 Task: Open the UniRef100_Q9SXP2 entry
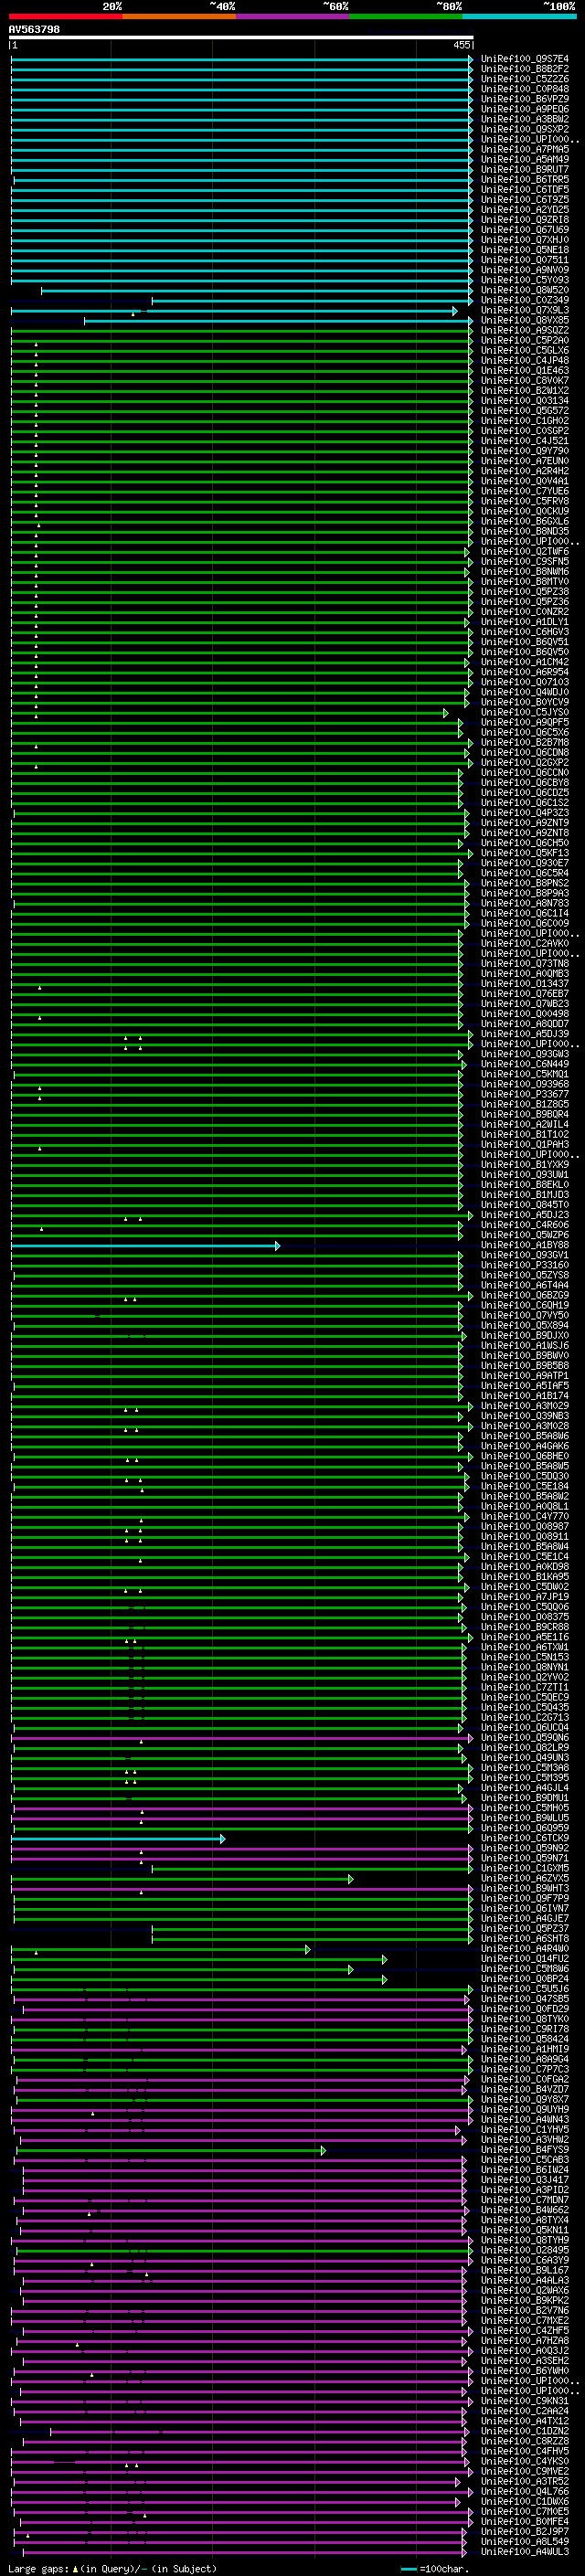pyautogui.click(x=525, y=129)
